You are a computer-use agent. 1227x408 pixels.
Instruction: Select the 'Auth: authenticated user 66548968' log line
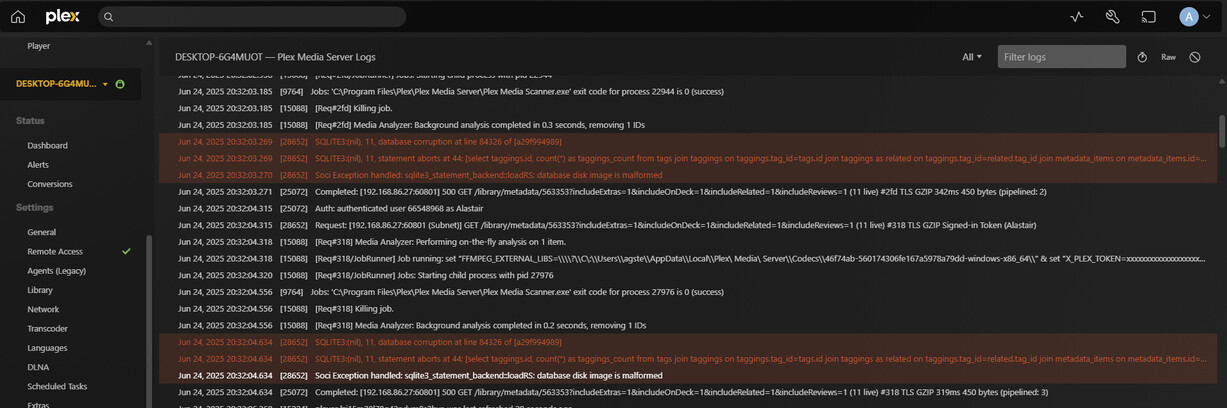point(688,208)
